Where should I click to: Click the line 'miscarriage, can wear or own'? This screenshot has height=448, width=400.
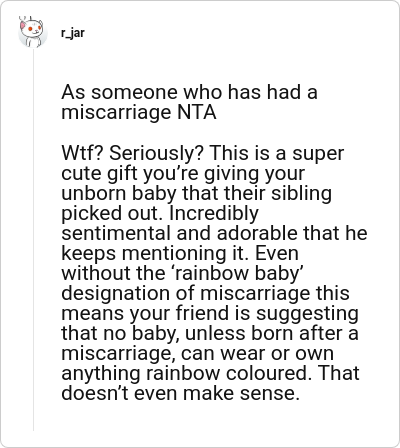coord(197,353)
